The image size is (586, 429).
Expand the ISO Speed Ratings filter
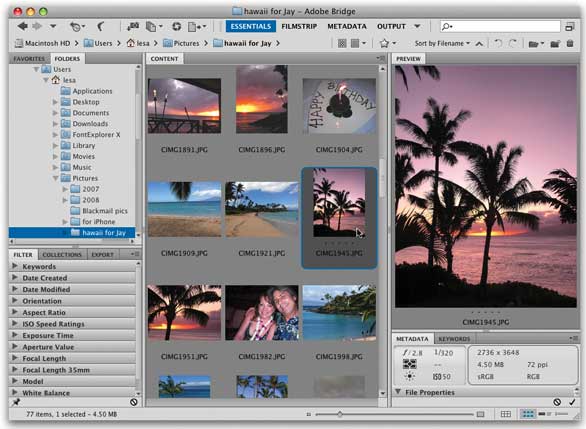15,324
